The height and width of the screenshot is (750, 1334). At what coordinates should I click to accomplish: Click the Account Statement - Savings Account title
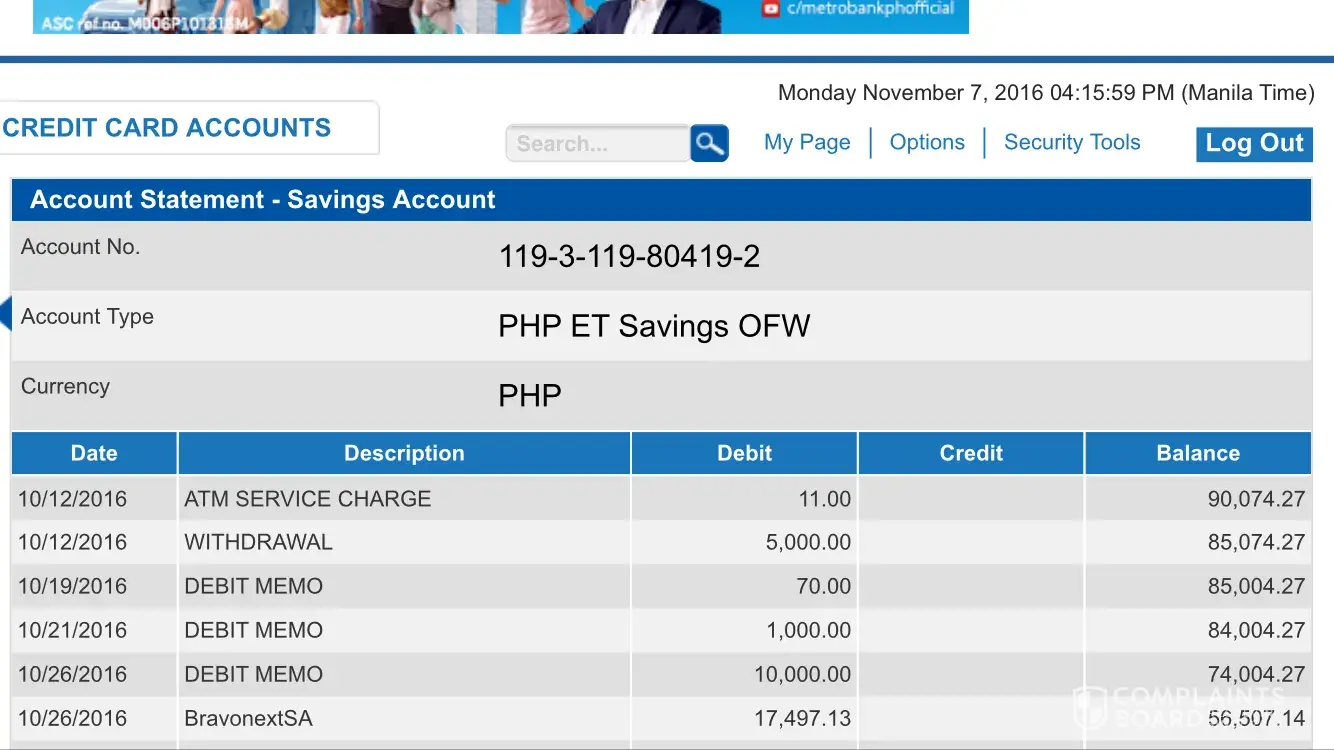262,200
